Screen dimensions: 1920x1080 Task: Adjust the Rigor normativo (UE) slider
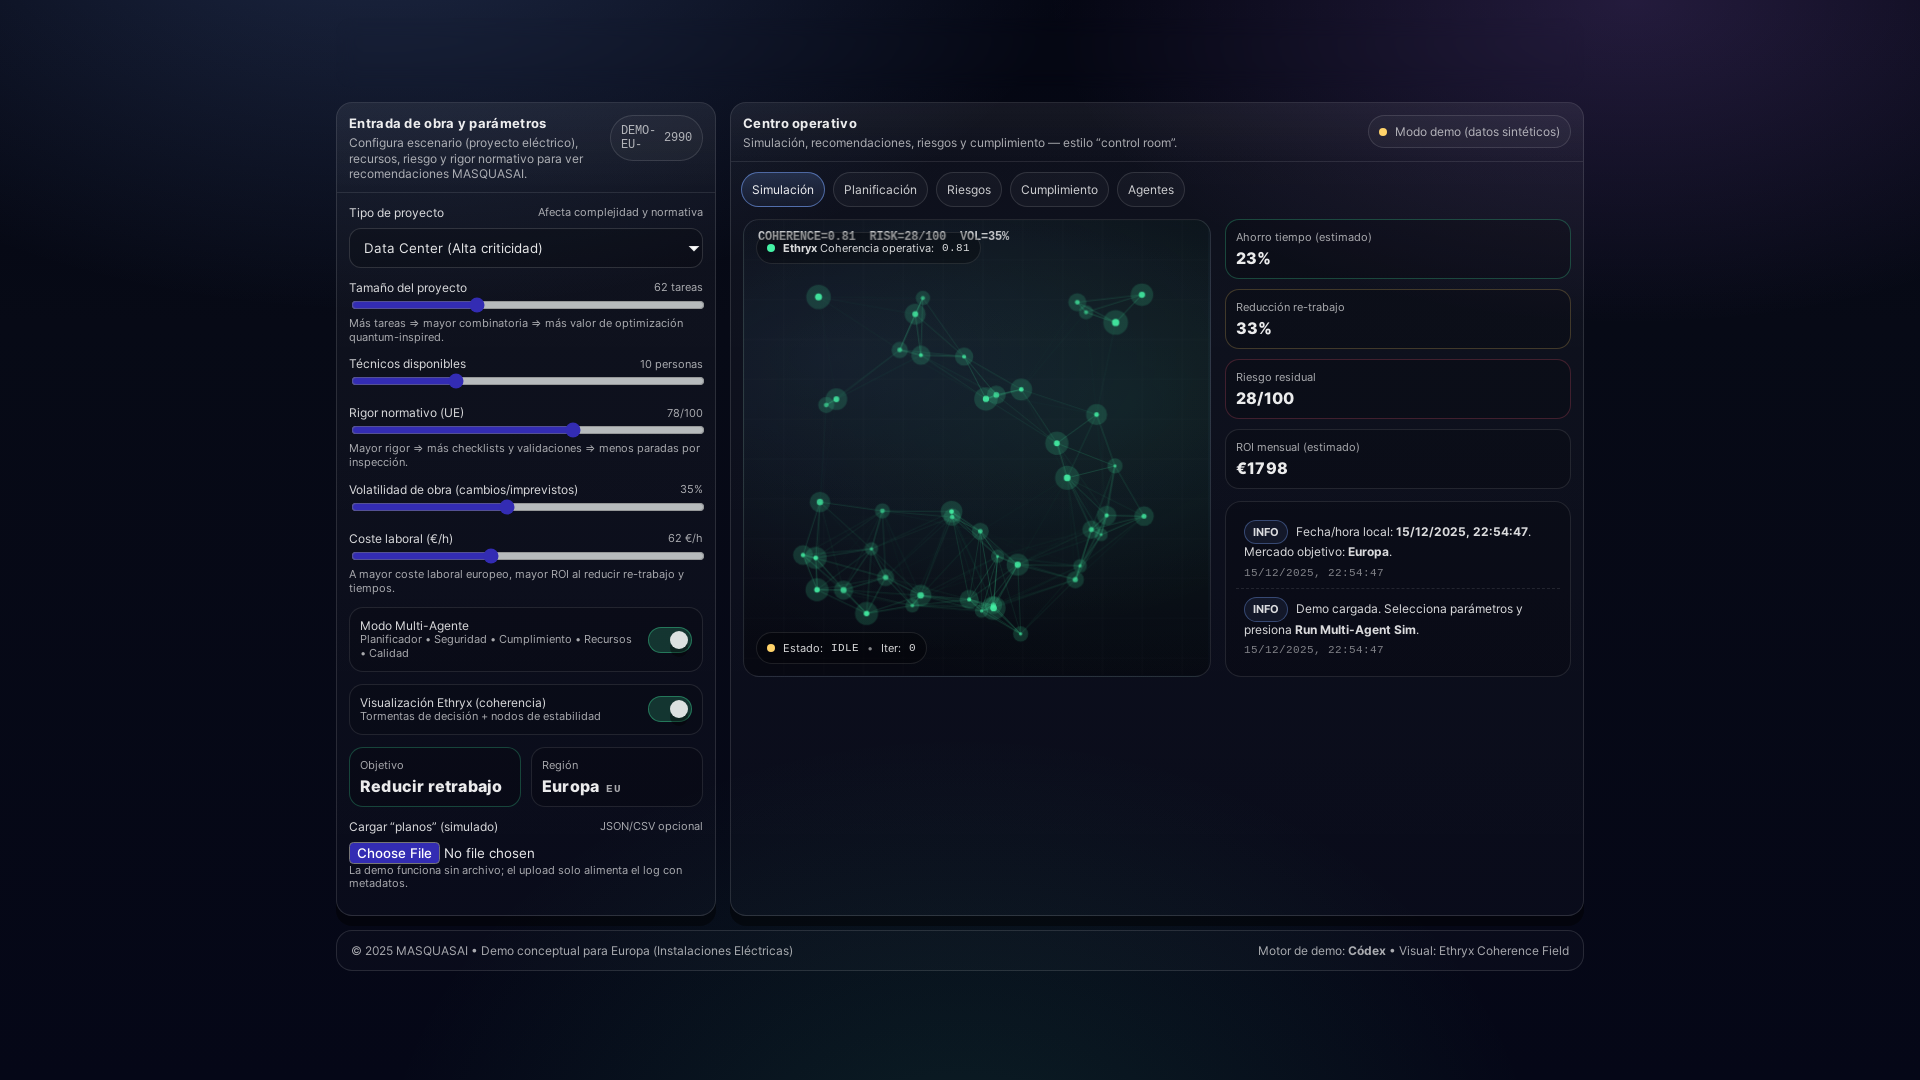point(527,430)
